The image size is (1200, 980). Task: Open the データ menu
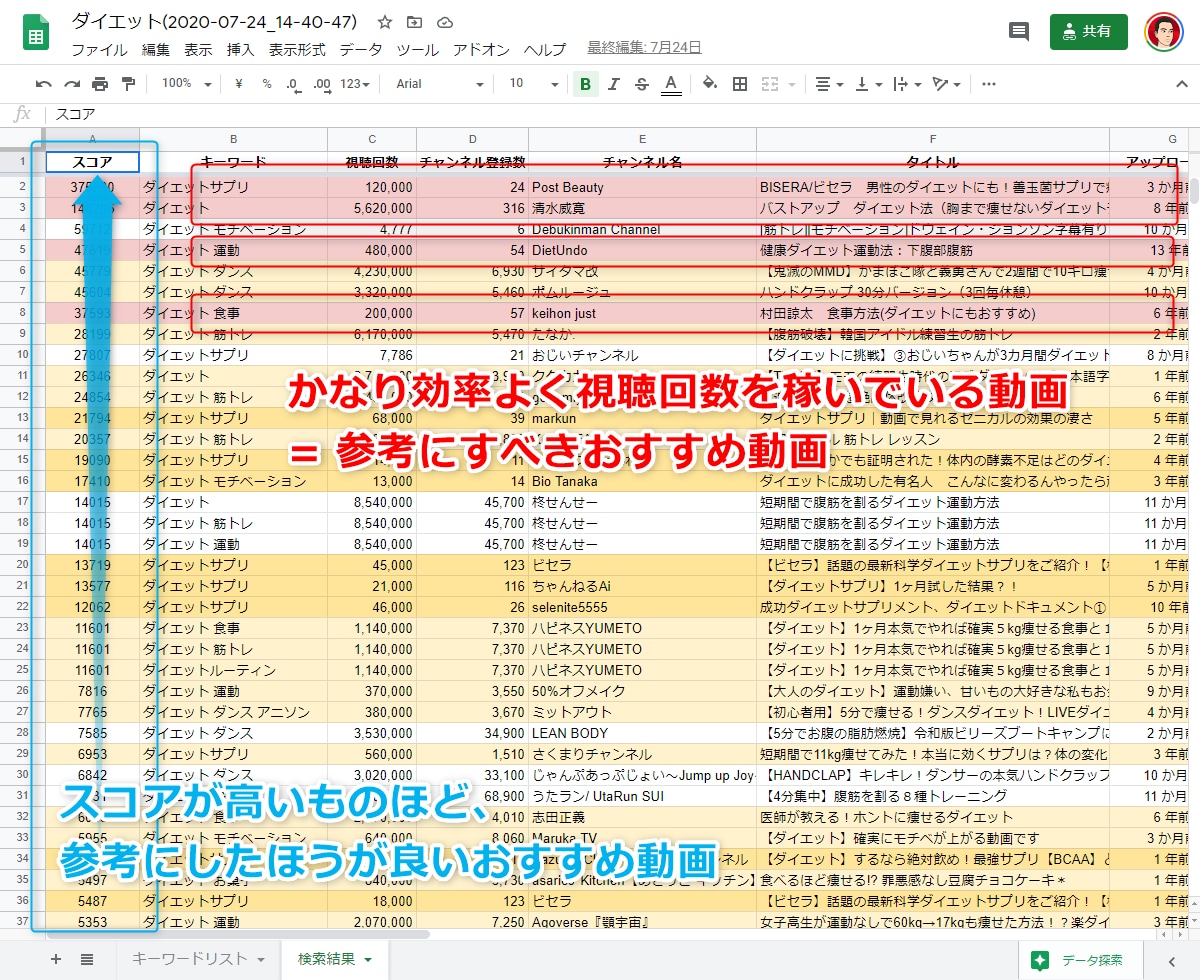tap(360, 49)
